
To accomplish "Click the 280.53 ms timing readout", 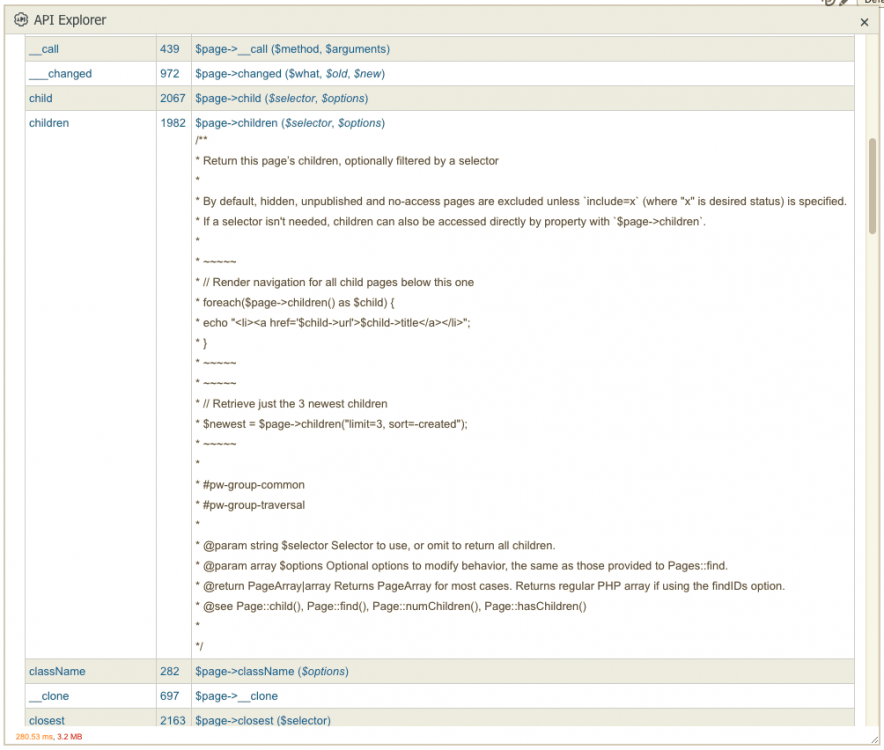I will 34,737.
